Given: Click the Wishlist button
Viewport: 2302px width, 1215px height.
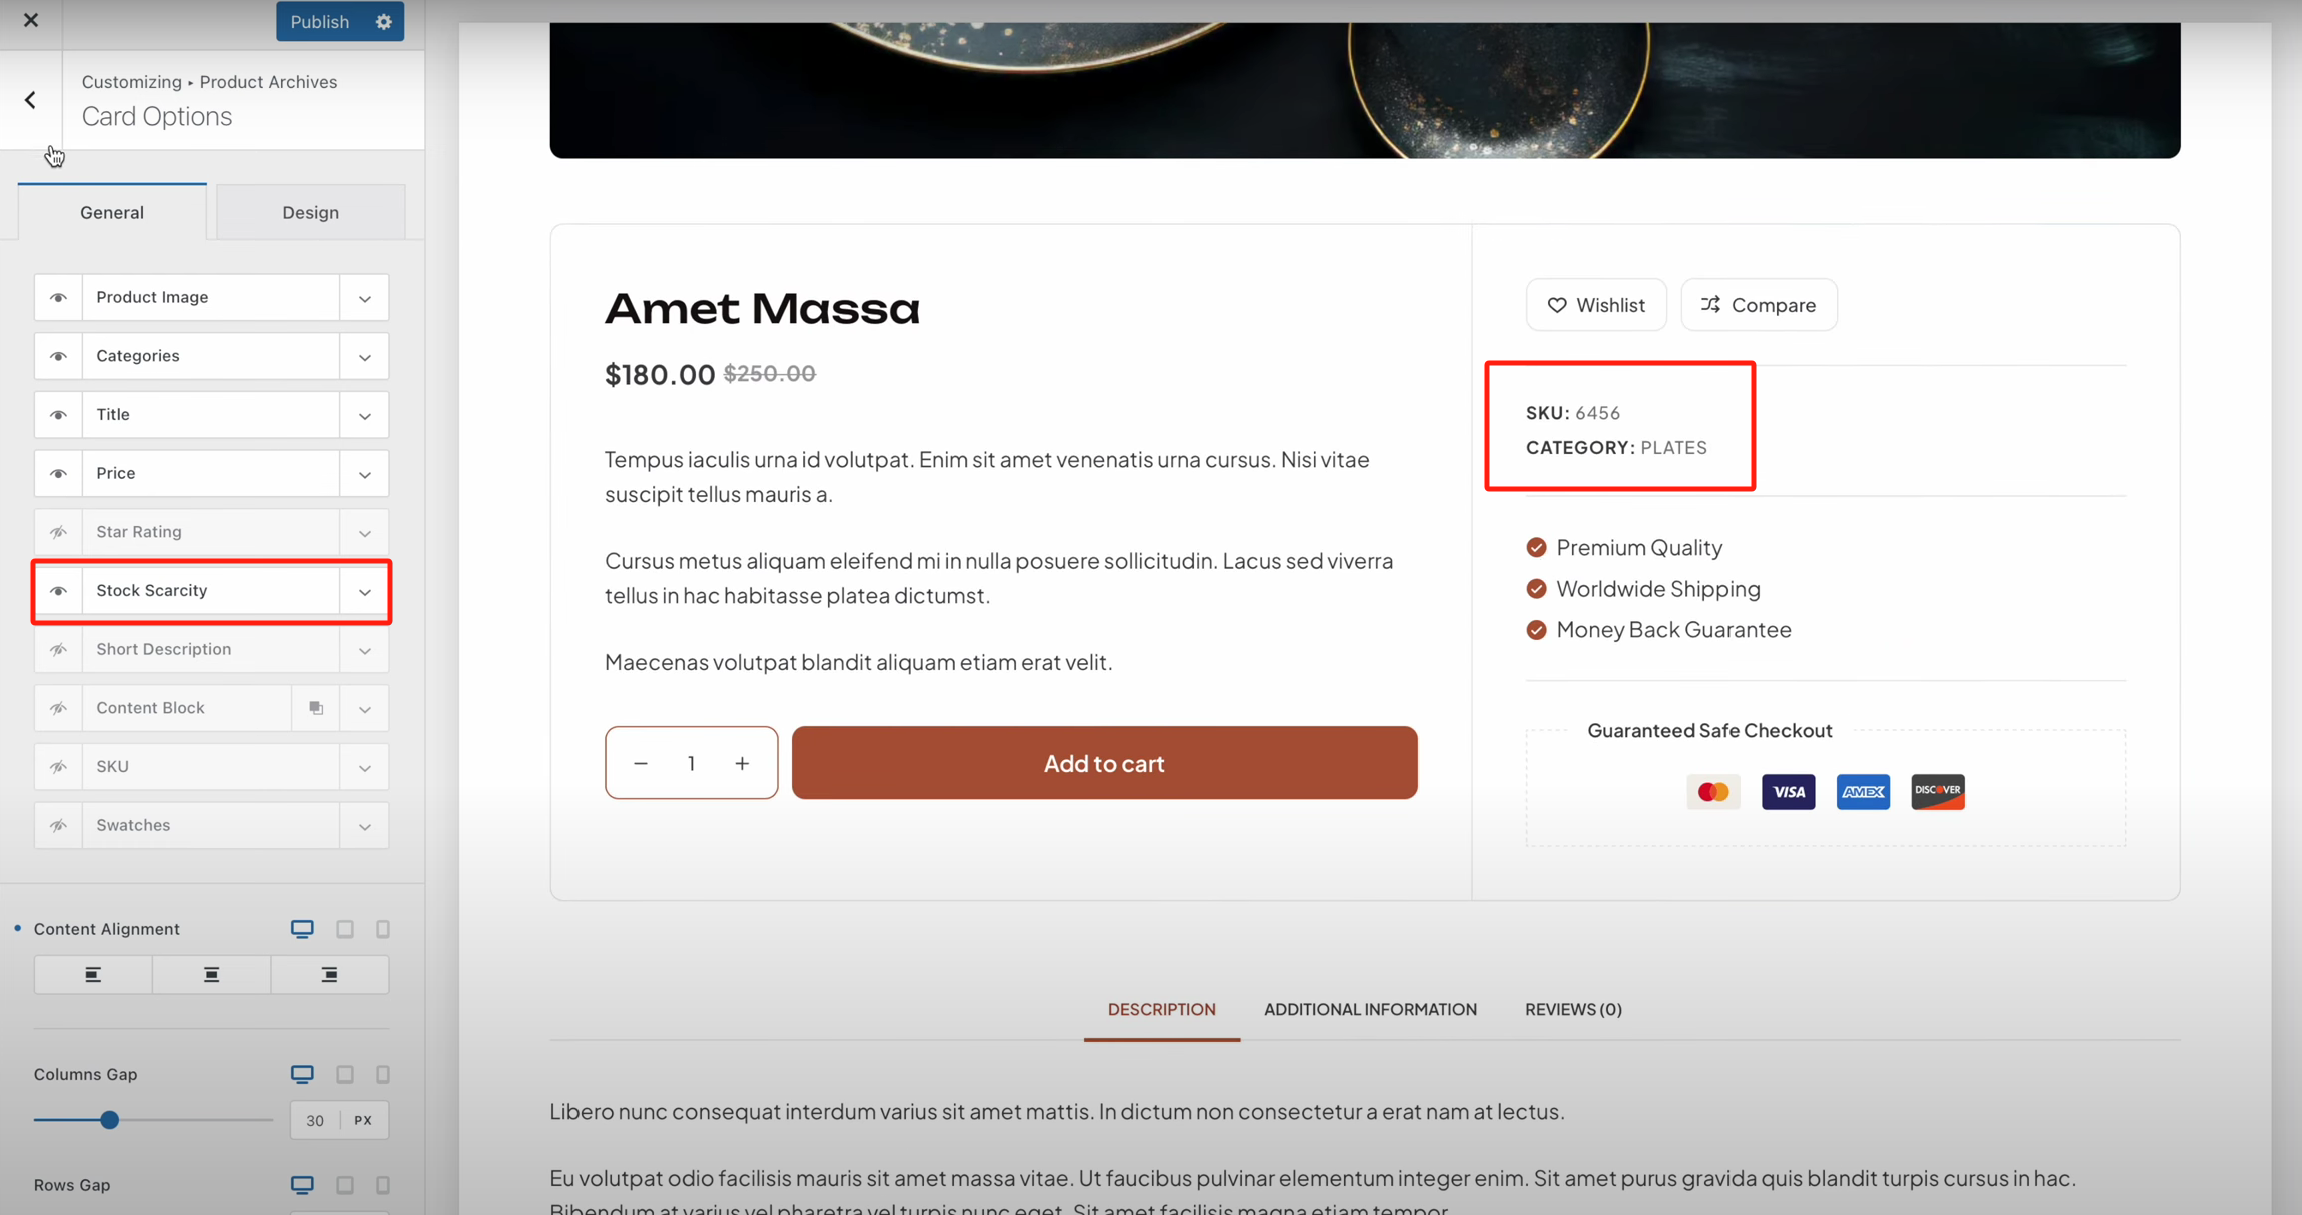Looking at the screenshot, I should coord(1596,305).
